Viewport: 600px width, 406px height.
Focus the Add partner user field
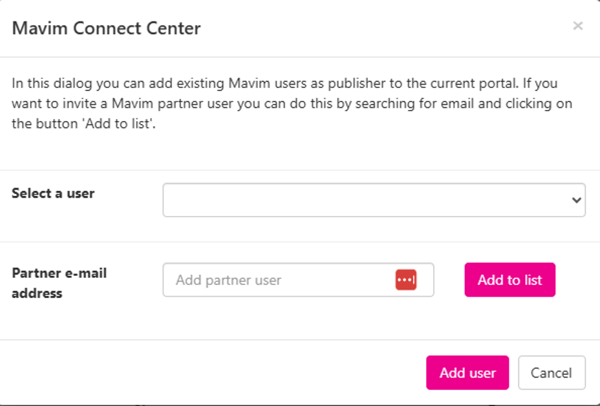pyautogui.click(x=298, y=280)
